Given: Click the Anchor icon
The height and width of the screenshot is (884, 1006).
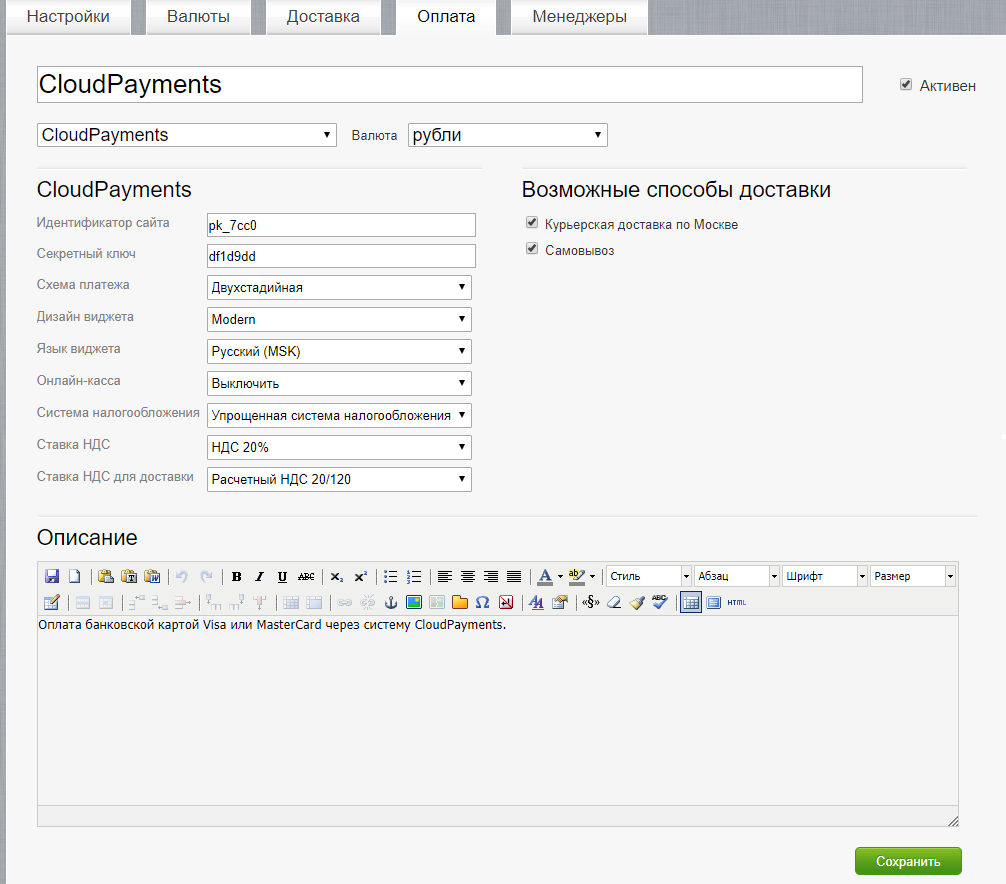Looking at the screenshot, I should pyautogui.click(x=391, y=602).
